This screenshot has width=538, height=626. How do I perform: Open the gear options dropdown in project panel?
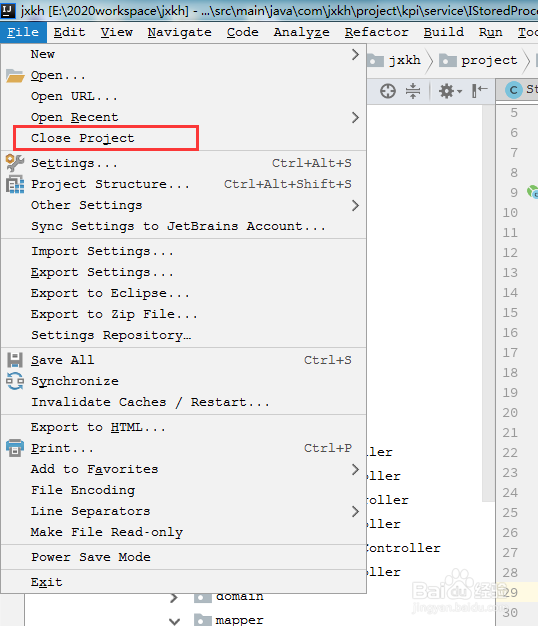(x=450, y=91)
